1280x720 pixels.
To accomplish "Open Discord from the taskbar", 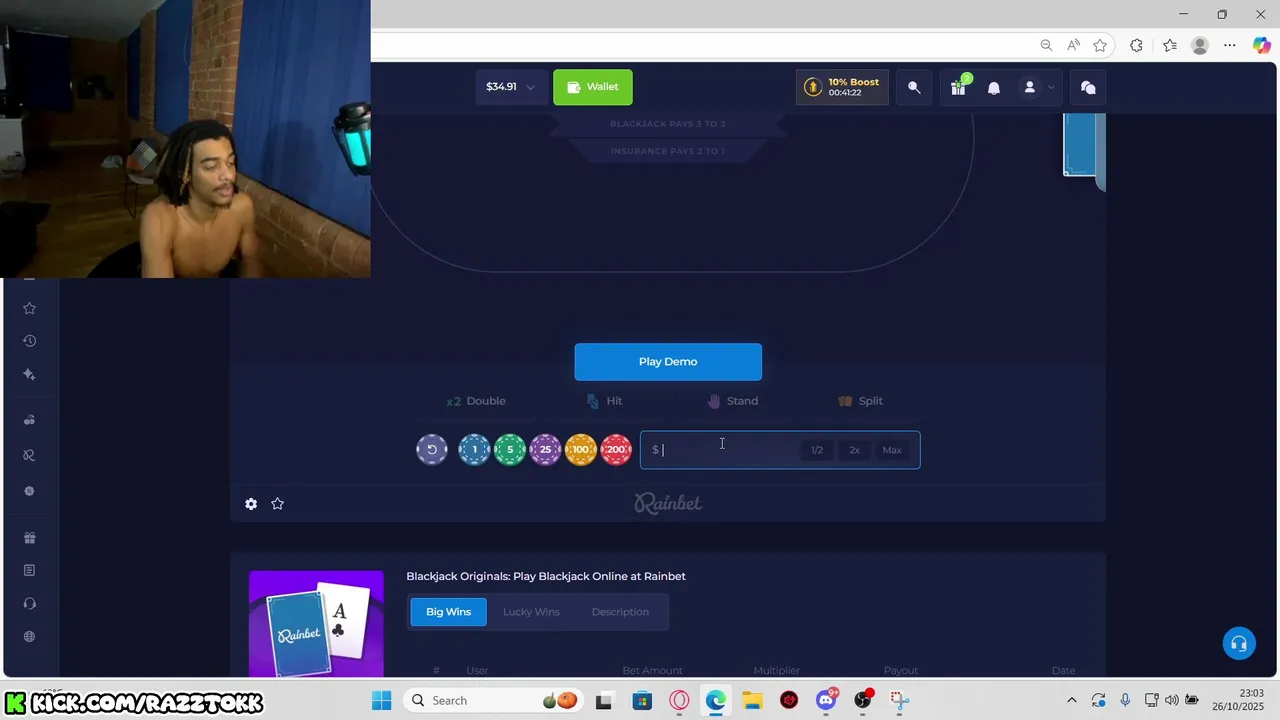I will (x=827, y=700).
